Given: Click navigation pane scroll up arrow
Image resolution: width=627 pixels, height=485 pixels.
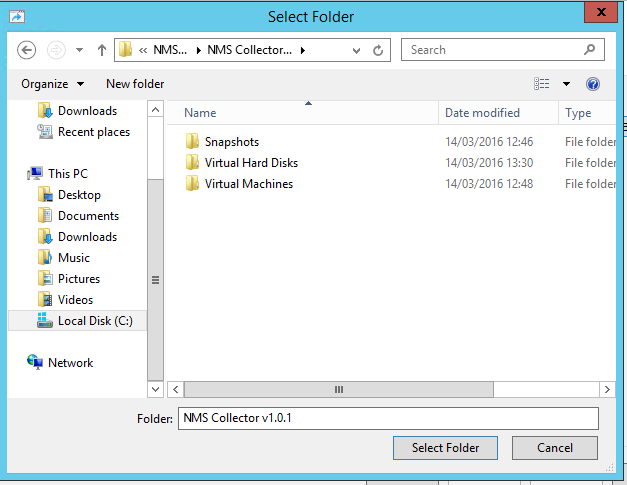Looking at the screenshot, I should [156, 109].
